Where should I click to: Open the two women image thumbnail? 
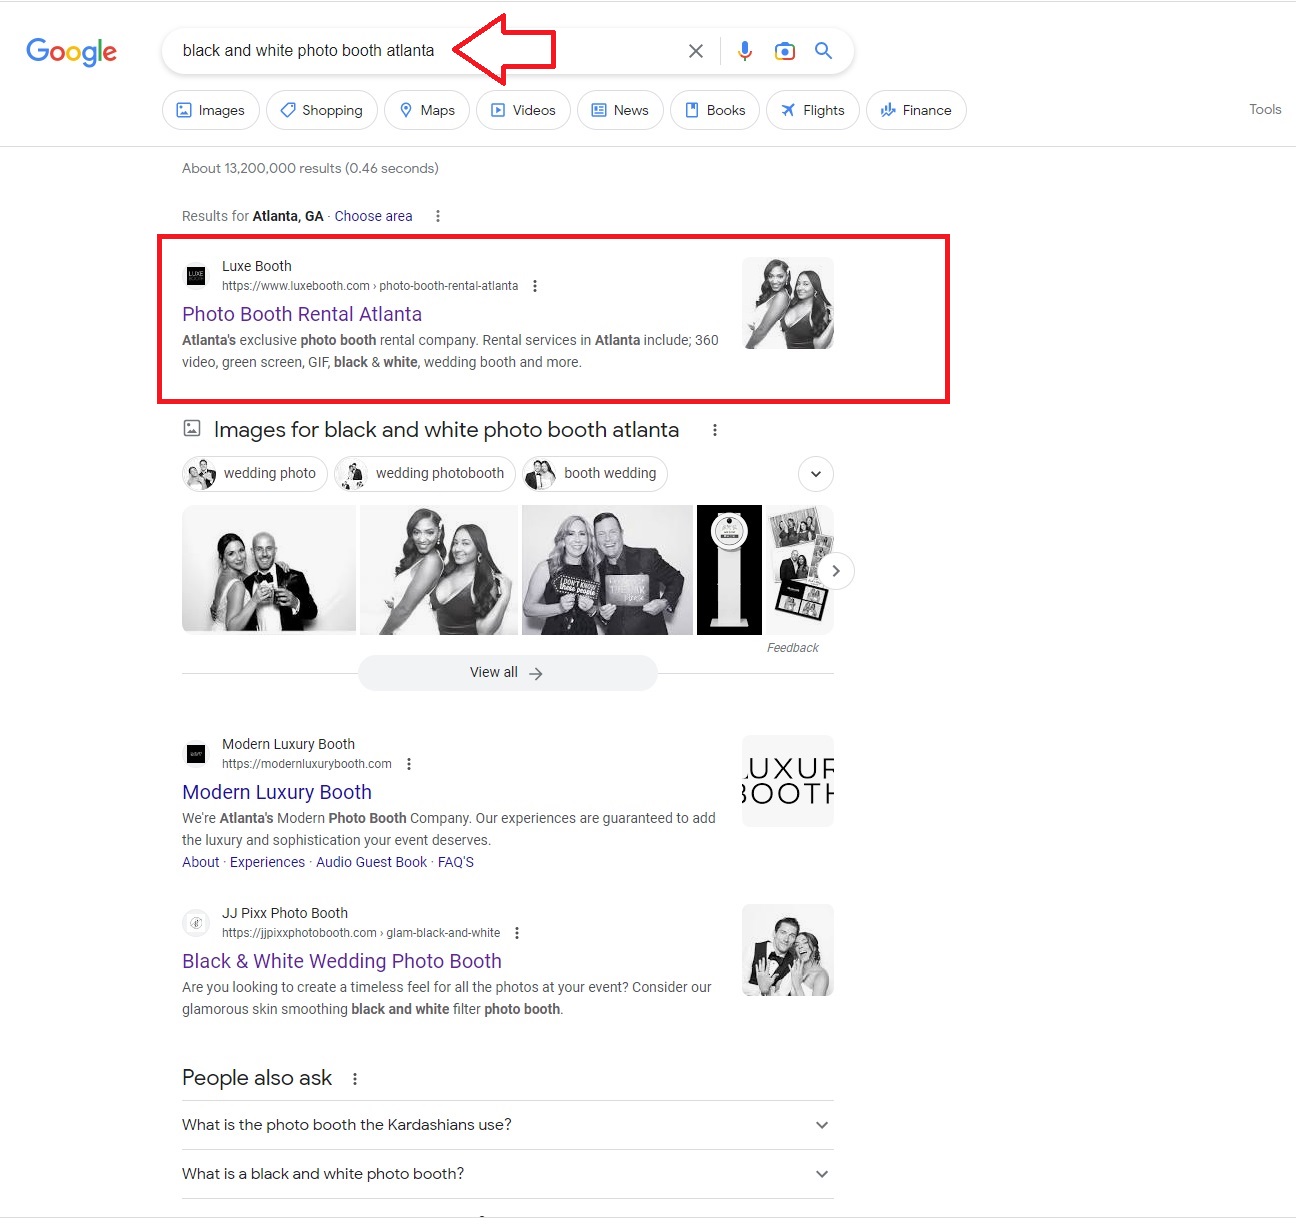pos(439,570)
